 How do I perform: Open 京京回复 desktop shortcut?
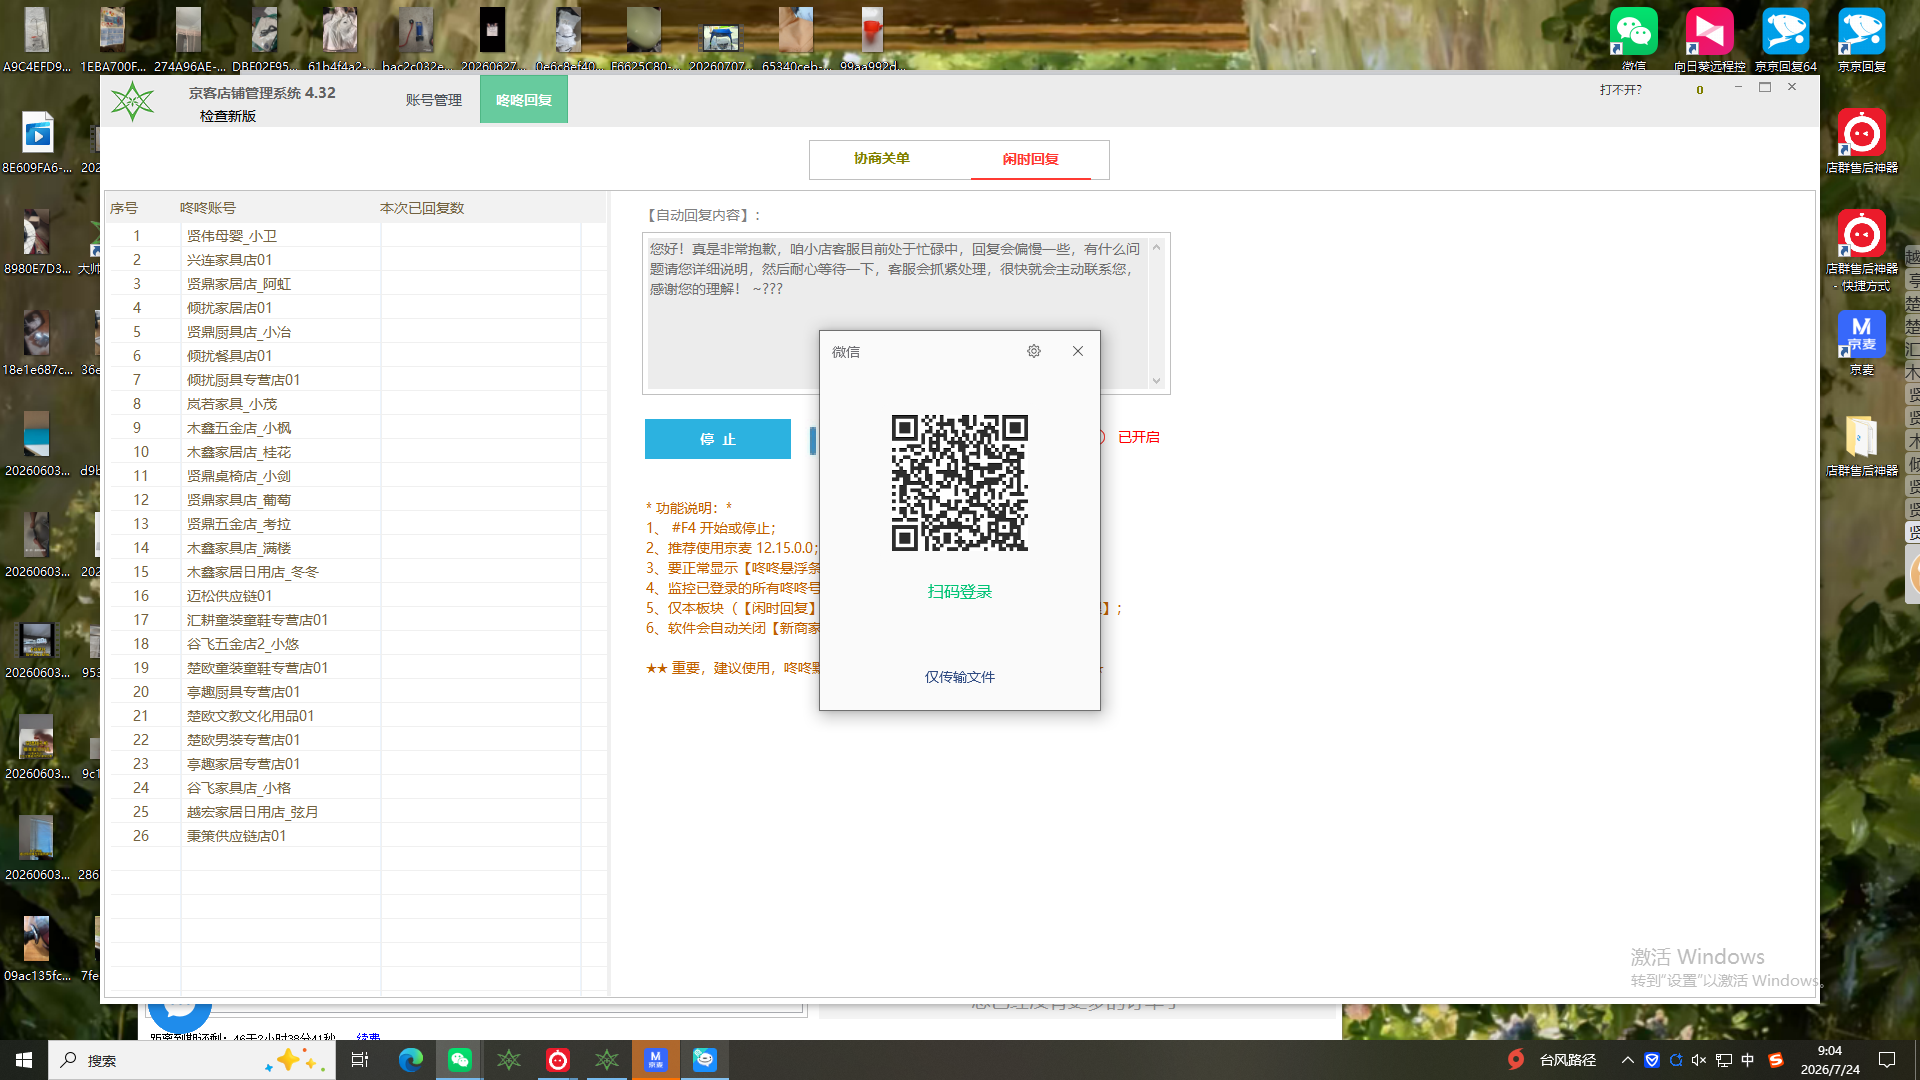(x=1862, y=38)
